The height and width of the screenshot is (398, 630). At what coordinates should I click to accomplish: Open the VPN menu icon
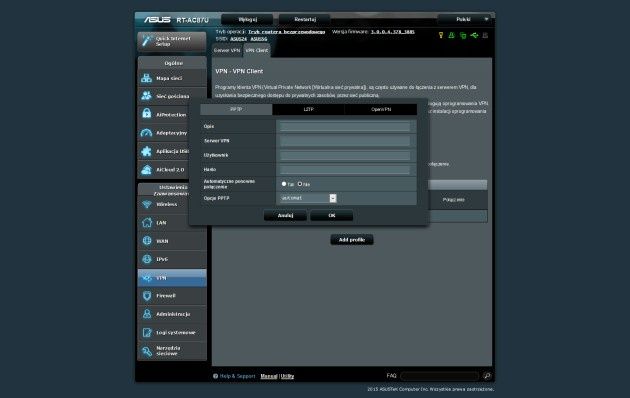(147, 278)
